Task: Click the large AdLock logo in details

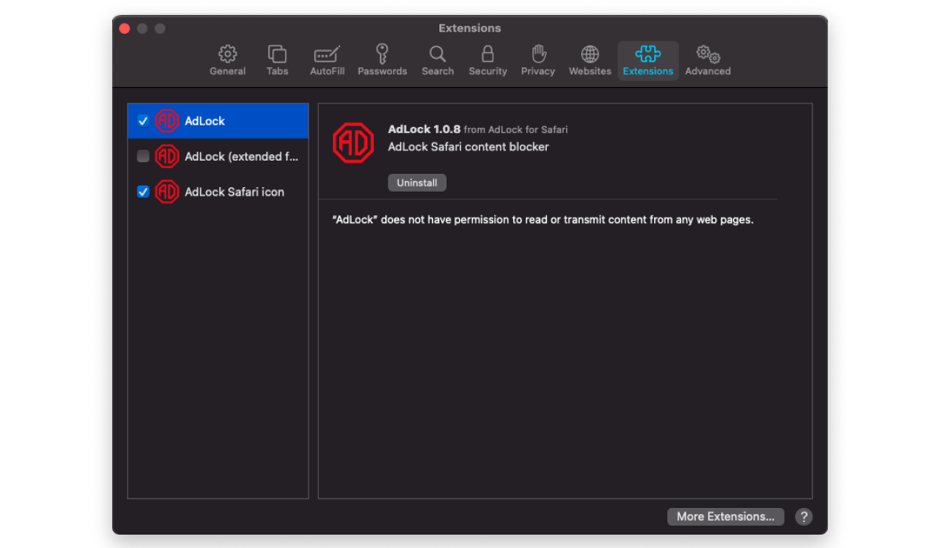Action: (353, 143)
